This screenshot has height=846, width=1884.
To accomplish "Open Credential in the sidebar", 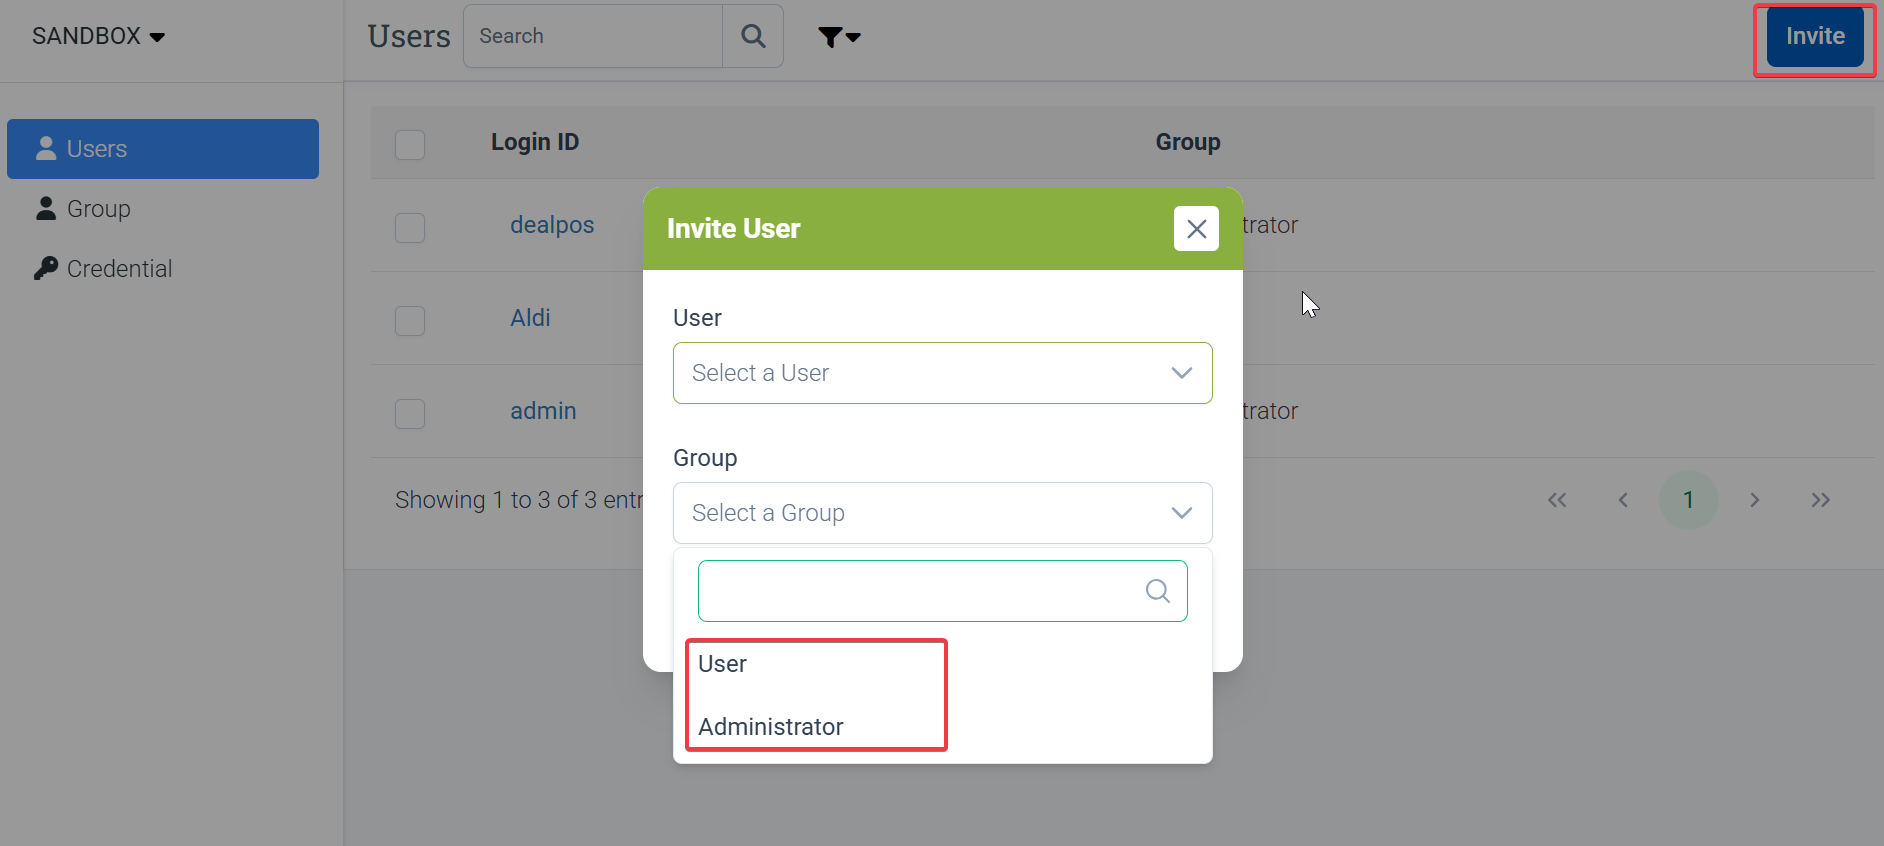I will (x=119, y=269).
